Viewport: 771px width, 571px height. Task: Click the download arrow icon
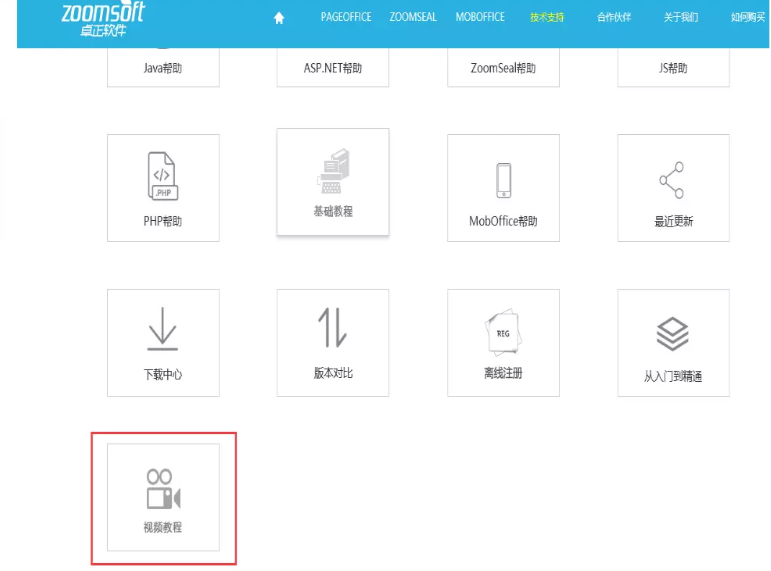(x=162, y=329)
